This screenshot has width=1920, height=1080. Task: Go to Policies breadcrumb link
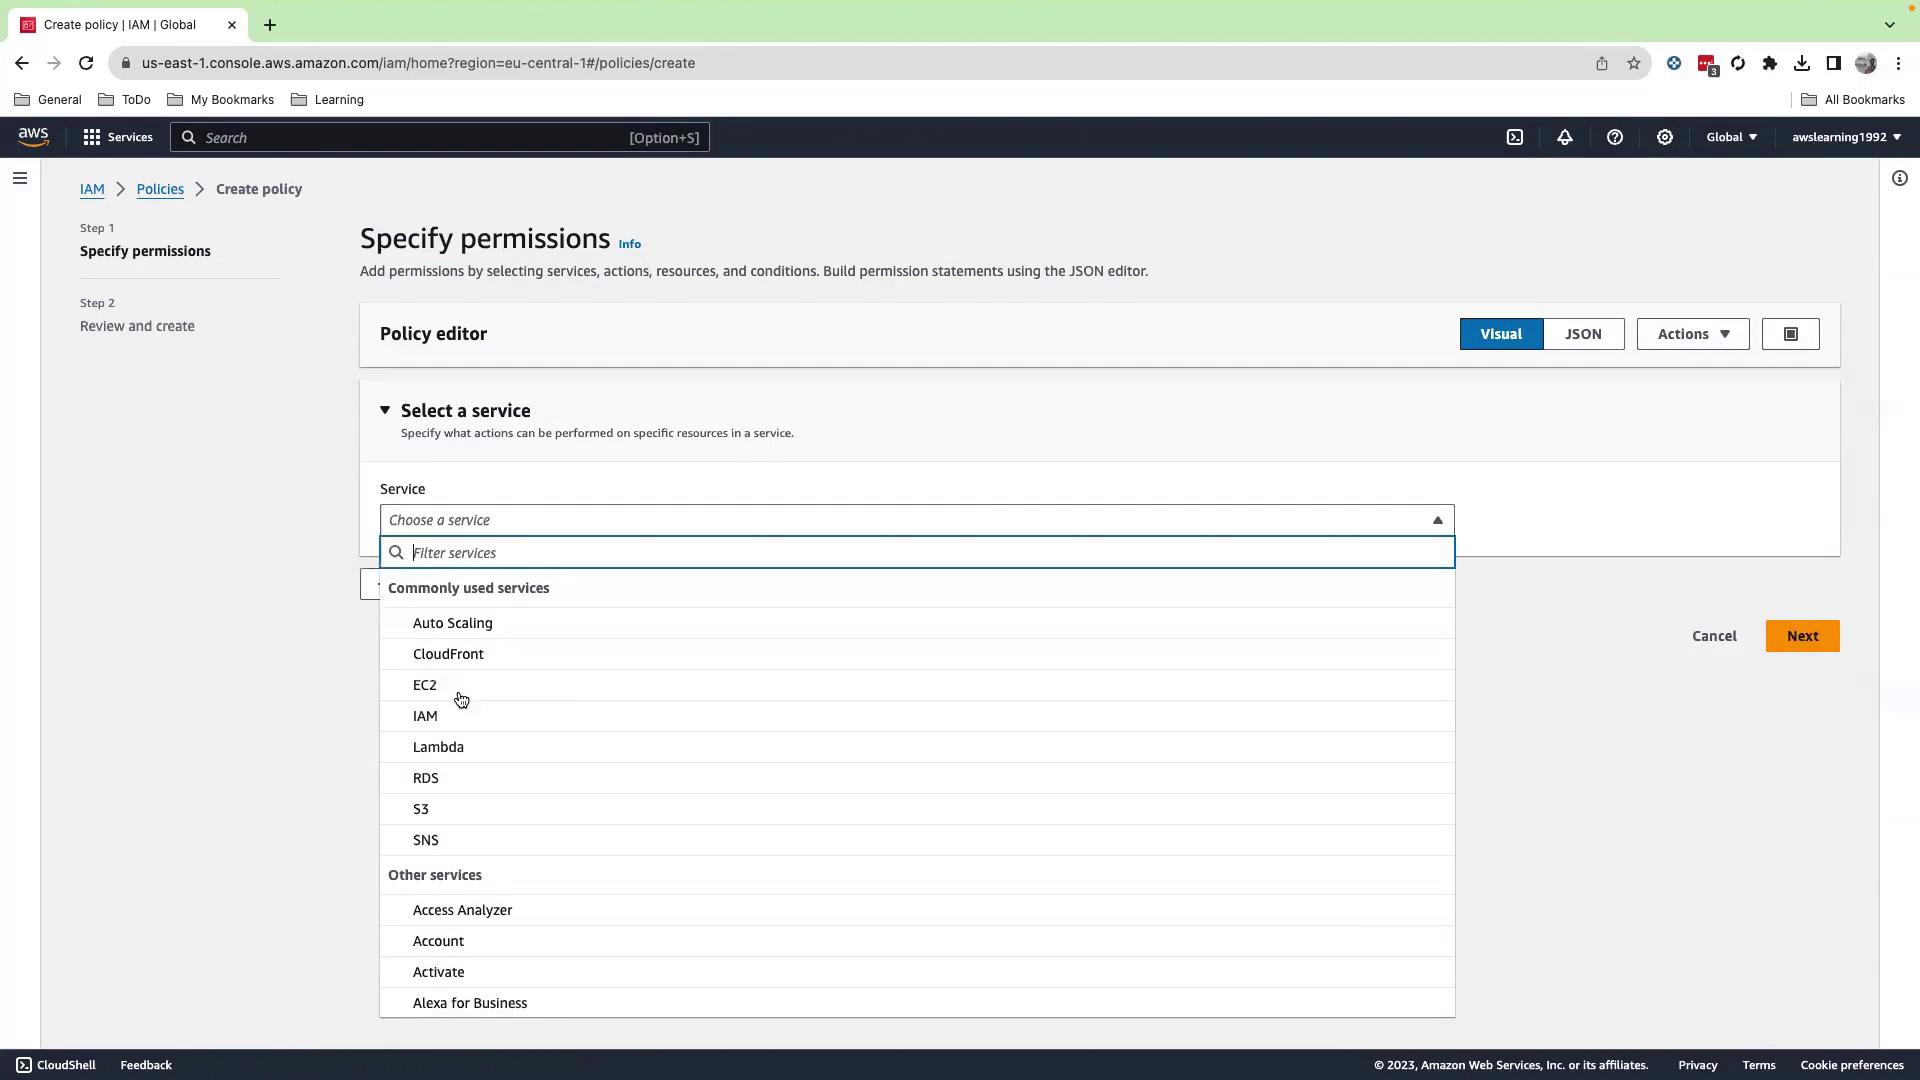pyautogui.click(x=160, y=189)
